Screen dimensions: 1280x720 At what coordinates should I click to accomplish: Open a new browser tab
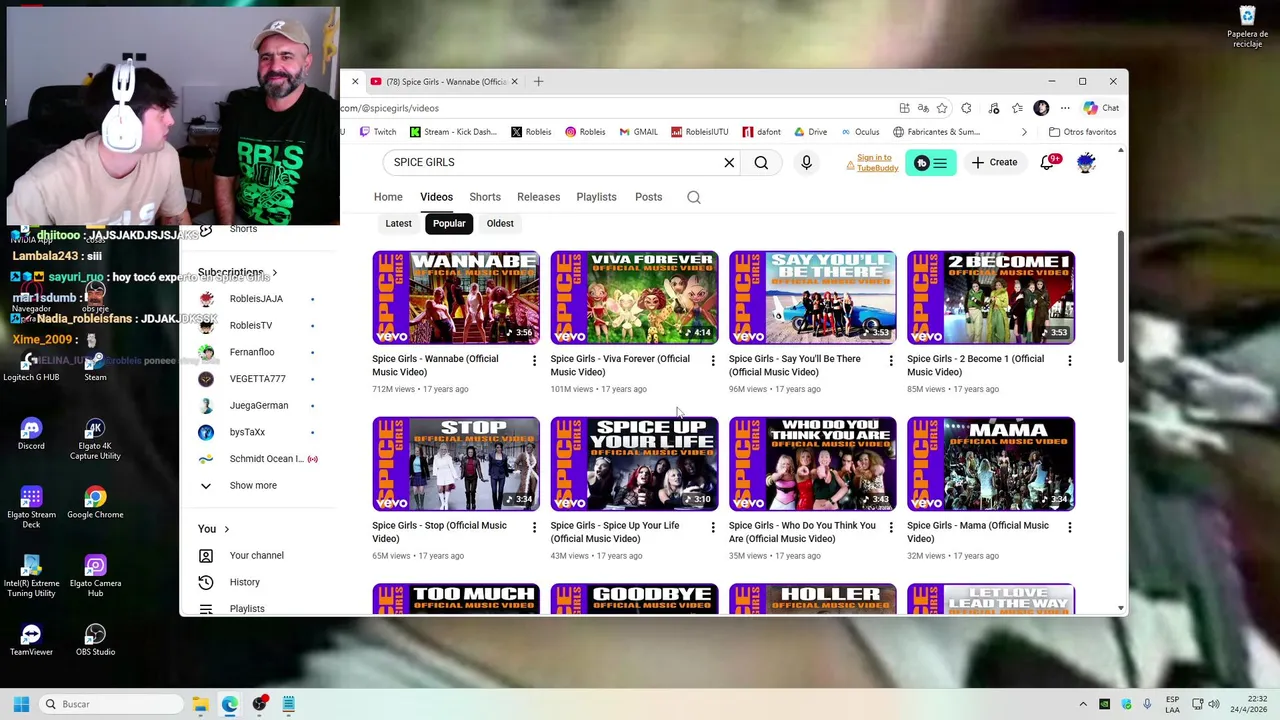point(538,82)
